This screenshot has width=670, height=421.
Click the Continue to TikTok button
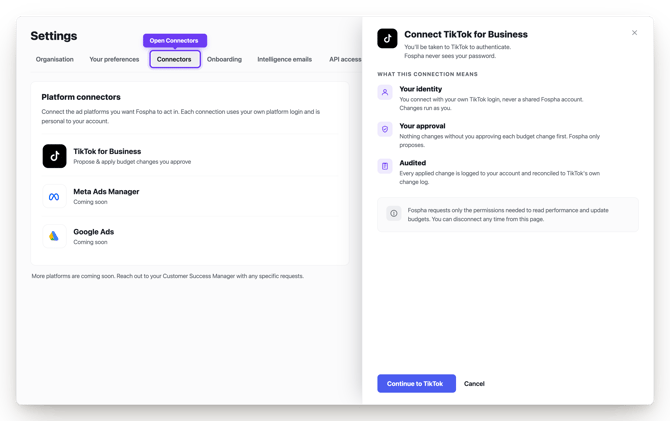416,383
